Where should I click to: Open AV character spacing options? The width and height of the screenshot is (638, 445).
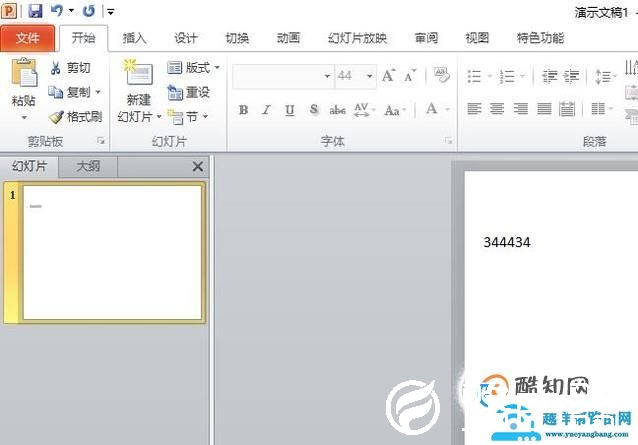(x=364, y=110)
